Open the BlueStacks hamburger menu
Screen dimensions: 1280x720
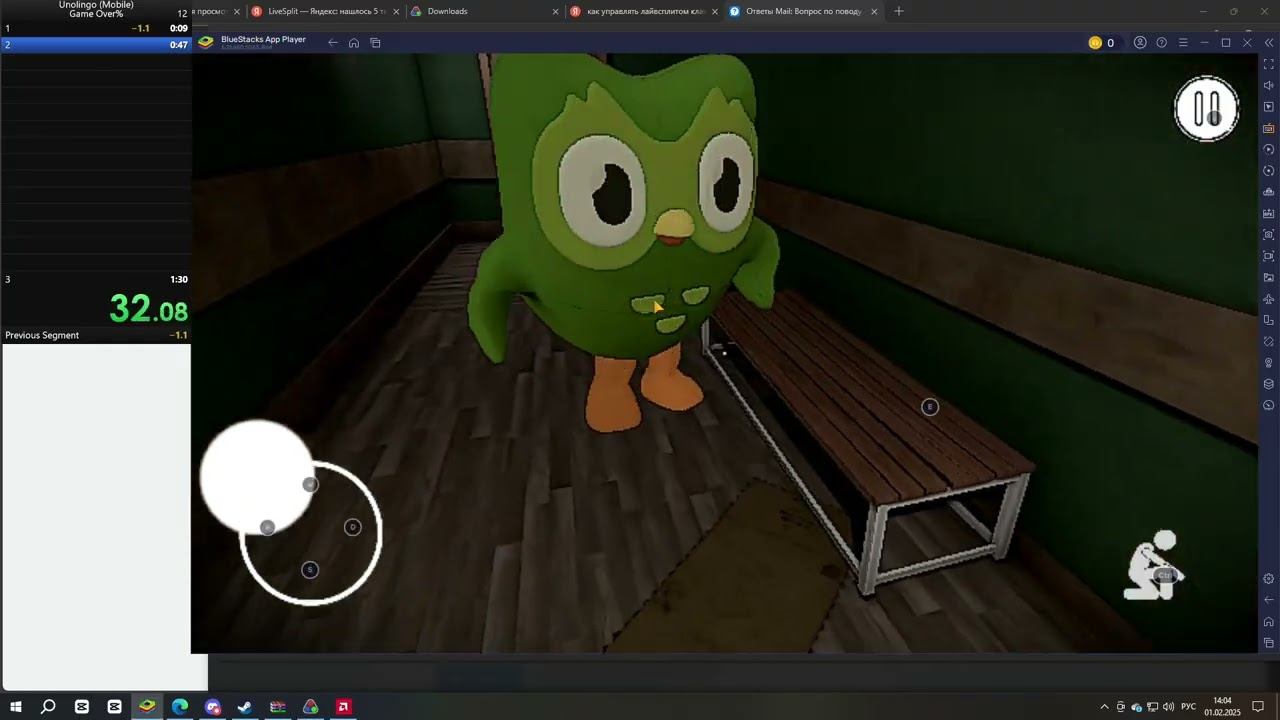(x=1183, y=43)
